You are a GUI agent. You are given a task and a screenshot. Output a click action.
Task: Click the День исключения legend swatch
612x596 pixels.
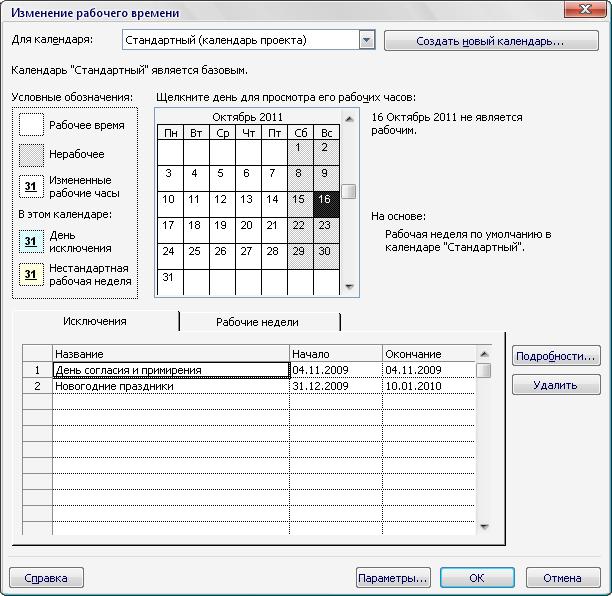(x=32, y=241)
